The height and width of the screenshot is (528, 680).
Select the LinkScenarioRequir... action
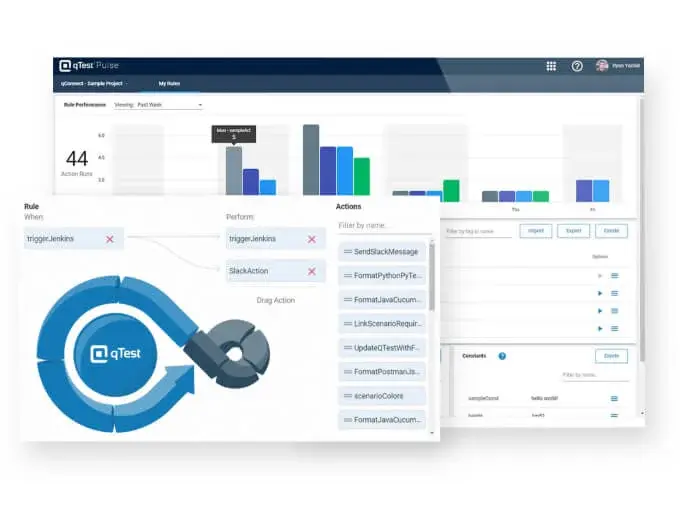pos(382,324)
